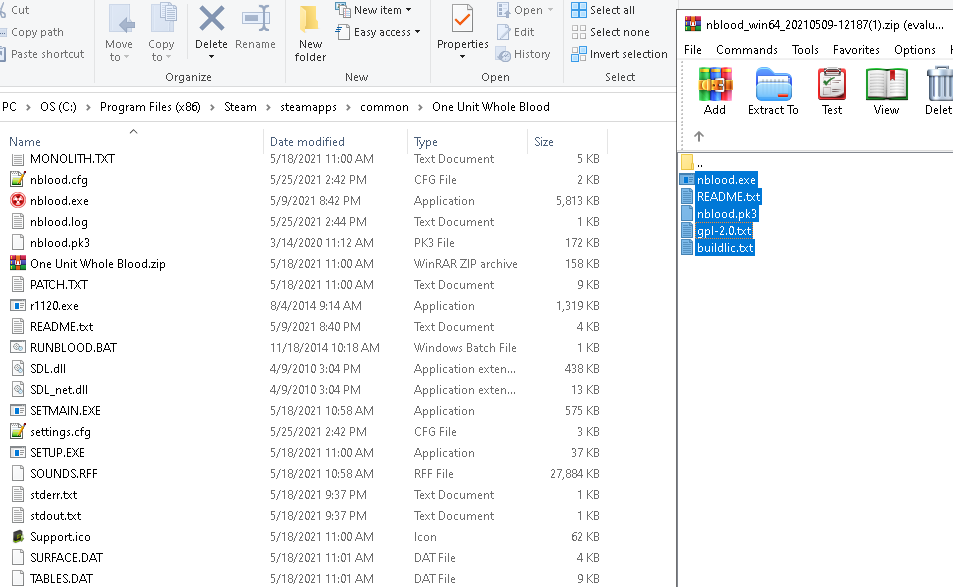The width and height of the screenshot is (953, 587).
Task: Click the parent folder '..' icon in WinRAR
Action: coord(687,163)
